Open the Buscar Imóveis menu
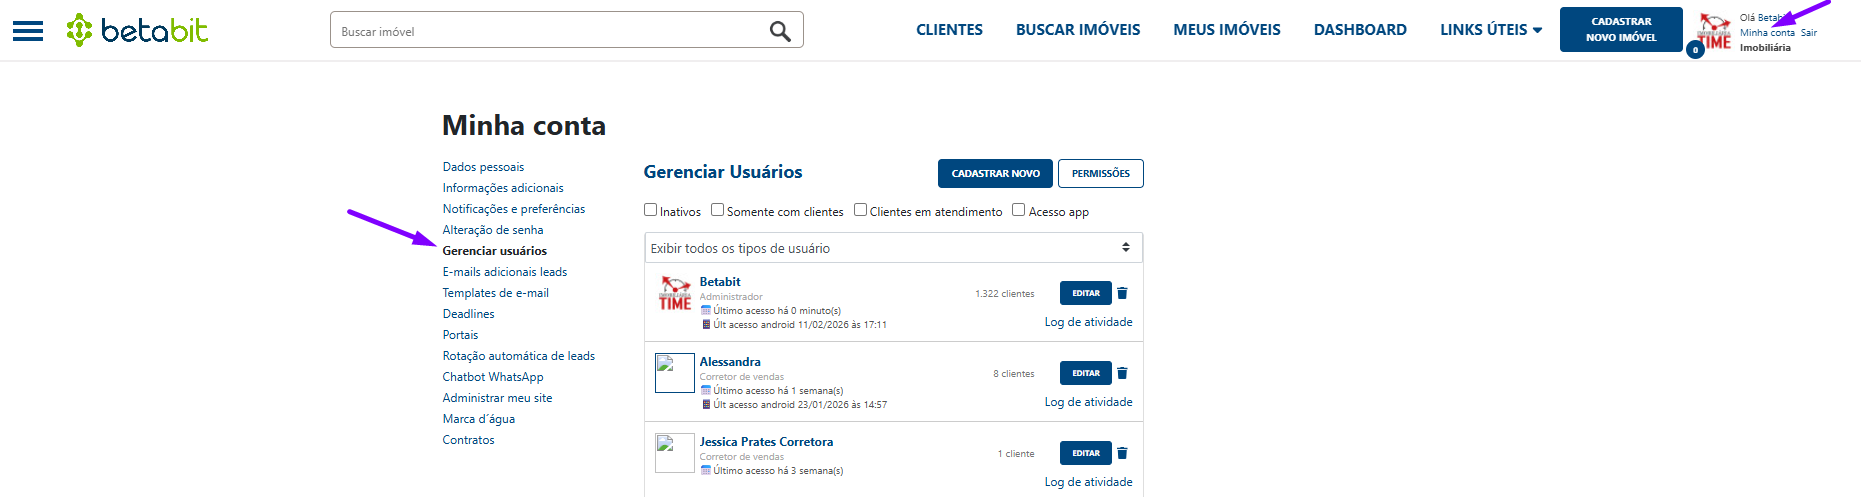 click(1078, 30)
